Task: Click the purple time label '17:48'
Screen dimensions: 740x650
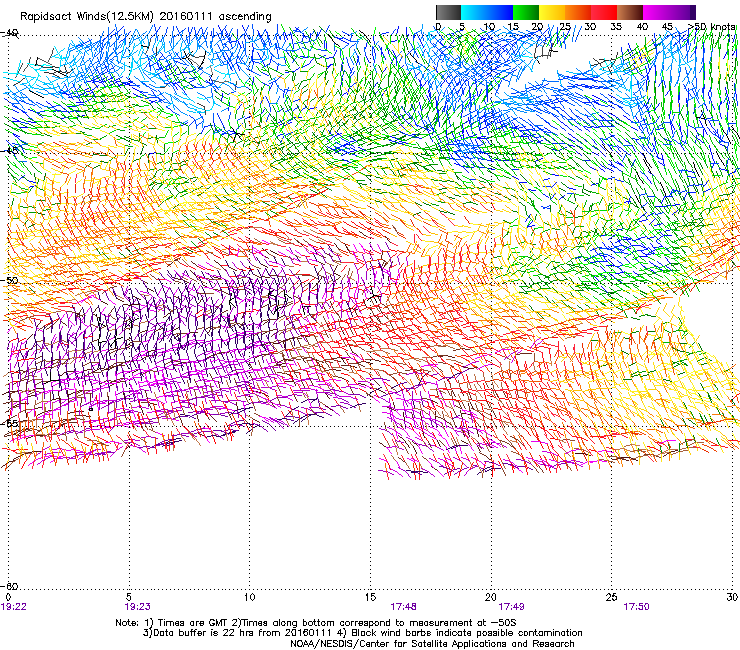Action: [404, 607]
